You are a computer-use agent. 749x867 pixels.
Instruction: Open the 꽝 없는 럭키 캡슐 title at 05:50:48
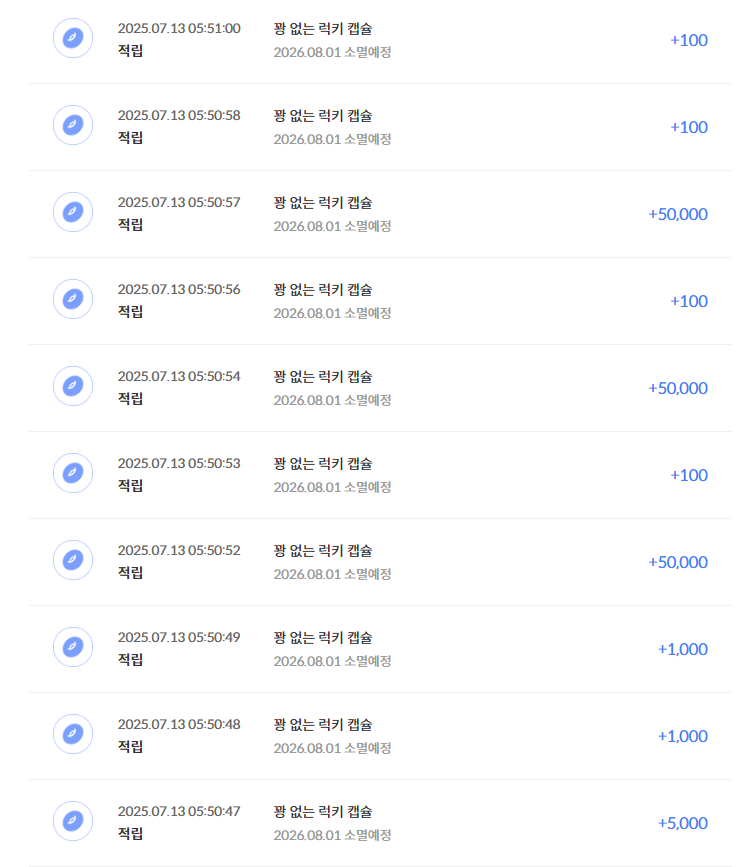[323, 724]
